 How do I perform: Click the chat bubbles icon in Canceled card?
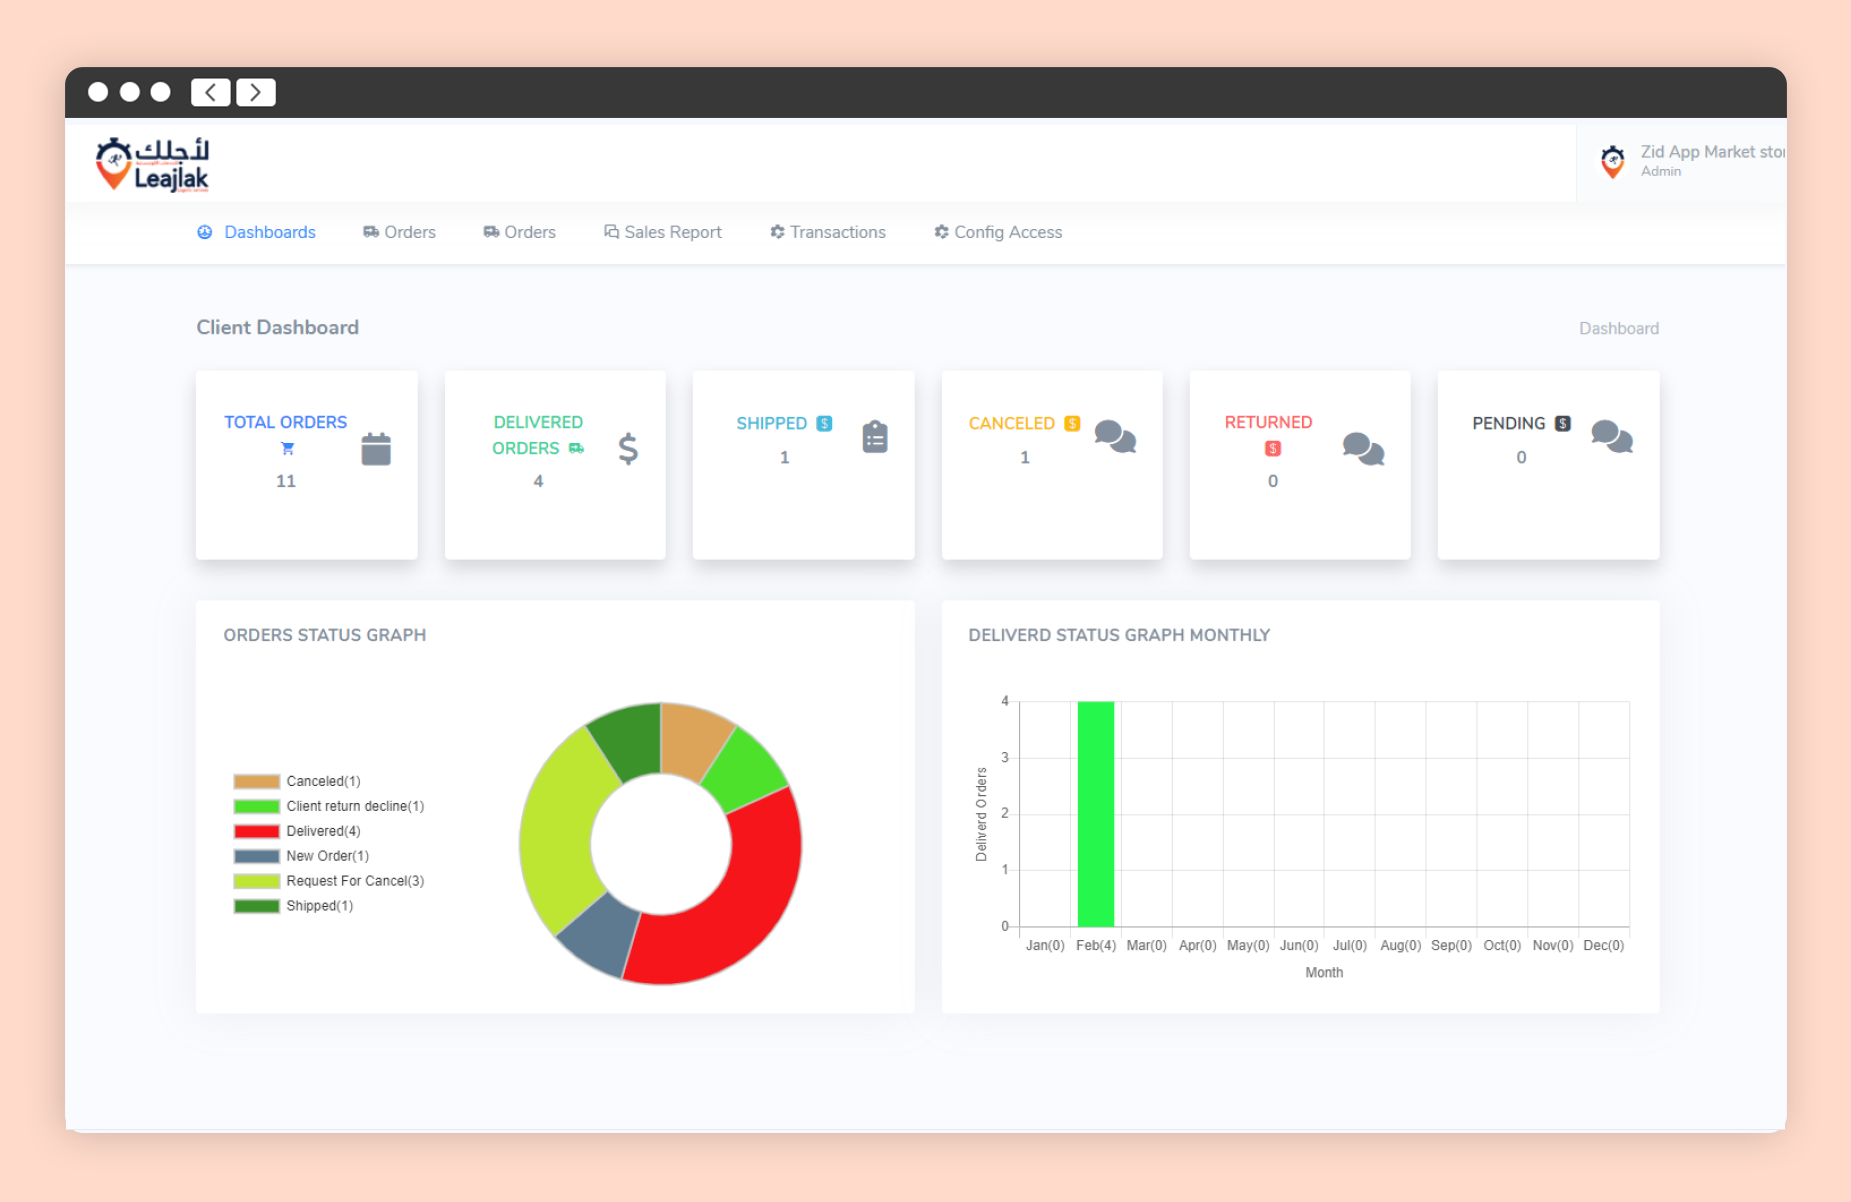1114,437
